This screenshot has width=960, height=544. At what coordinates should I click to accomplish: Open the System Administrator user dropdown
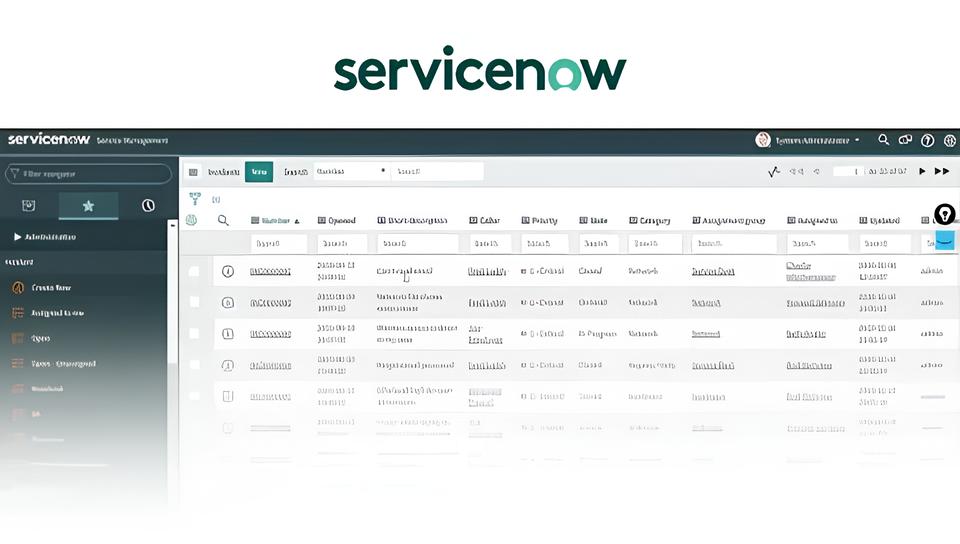click(817, 140)
